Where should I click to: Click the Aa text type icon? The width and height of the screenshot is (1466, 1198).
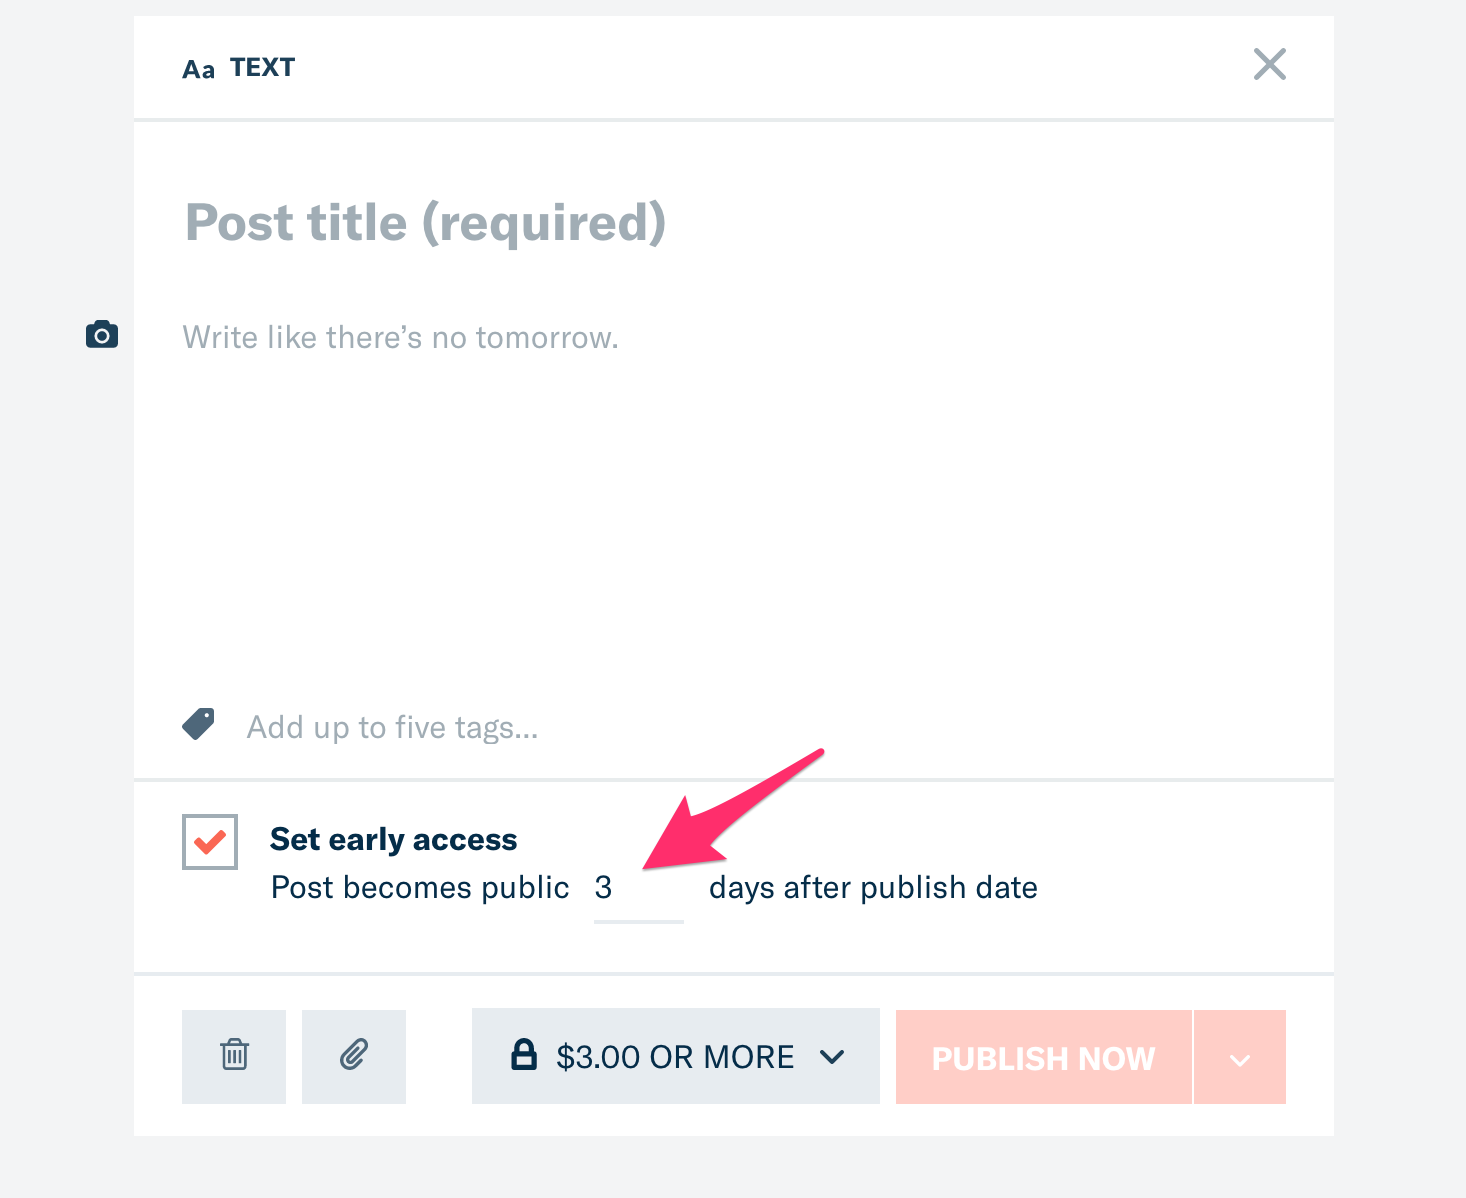[198, 69]
